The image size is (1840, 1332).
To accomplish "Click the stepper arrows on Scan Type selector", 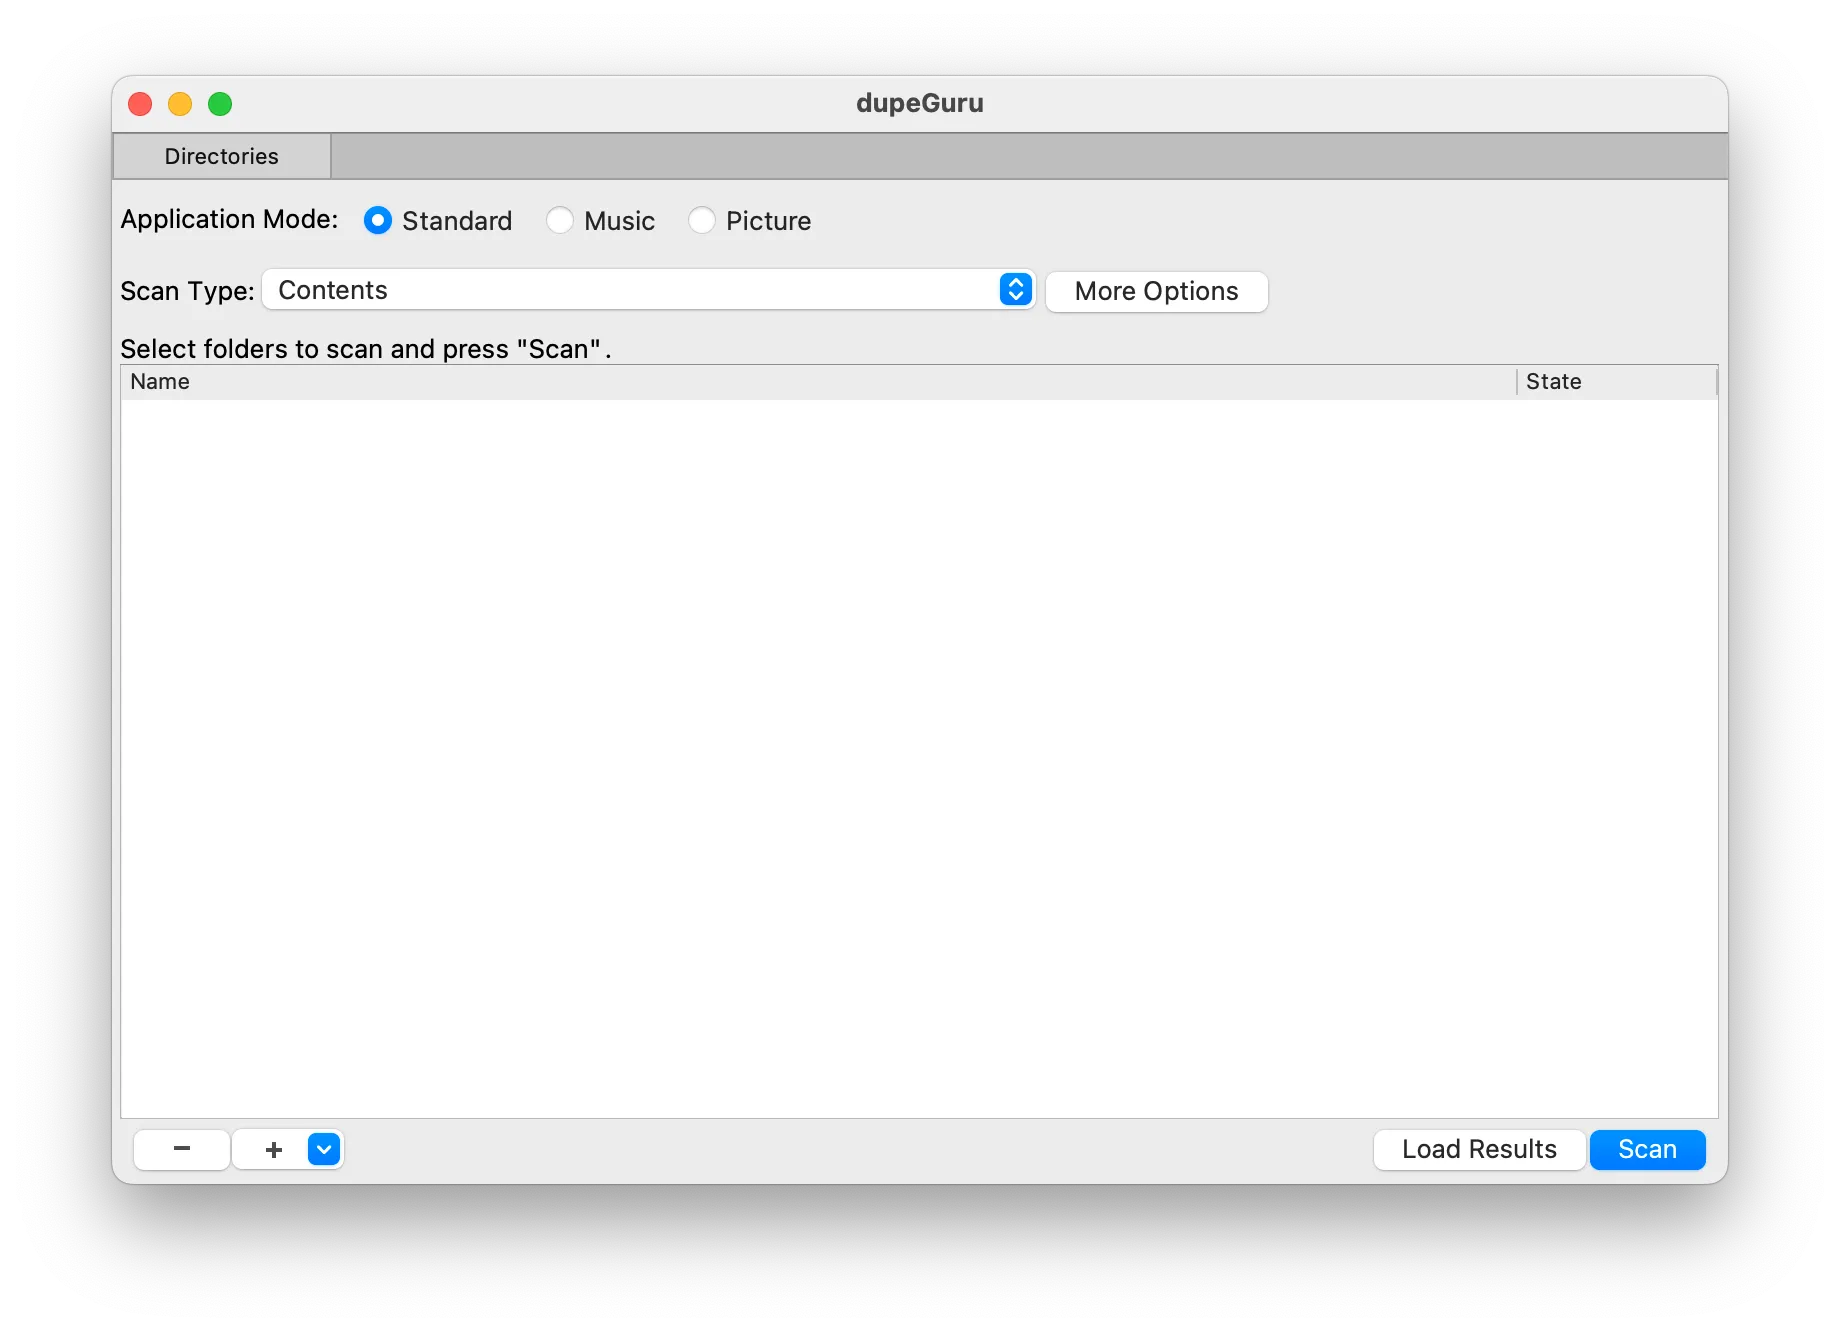I will 1015,289.
